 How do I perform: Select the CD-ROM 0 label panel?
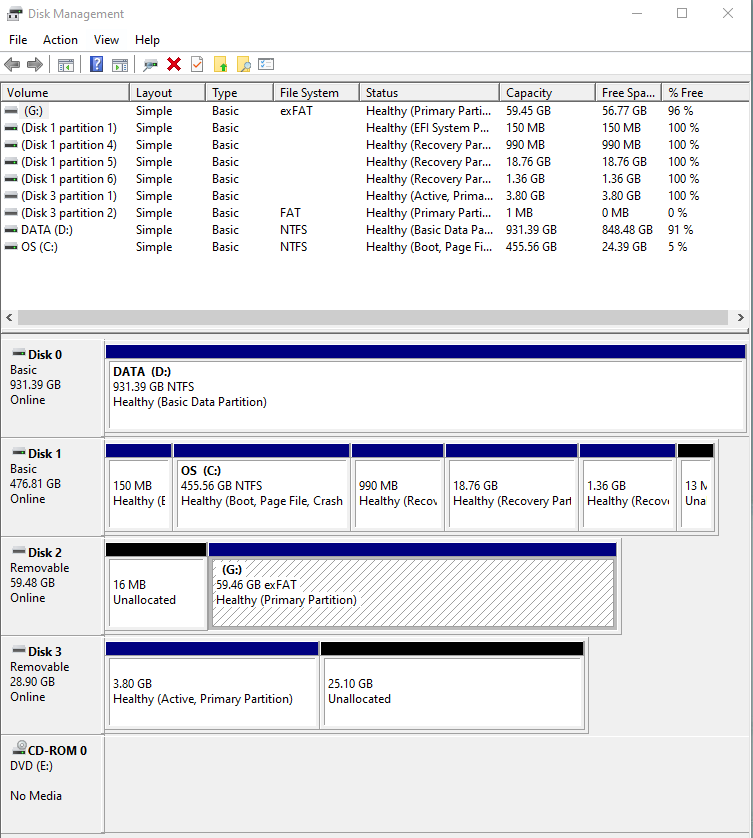click(x=52, y=784)
